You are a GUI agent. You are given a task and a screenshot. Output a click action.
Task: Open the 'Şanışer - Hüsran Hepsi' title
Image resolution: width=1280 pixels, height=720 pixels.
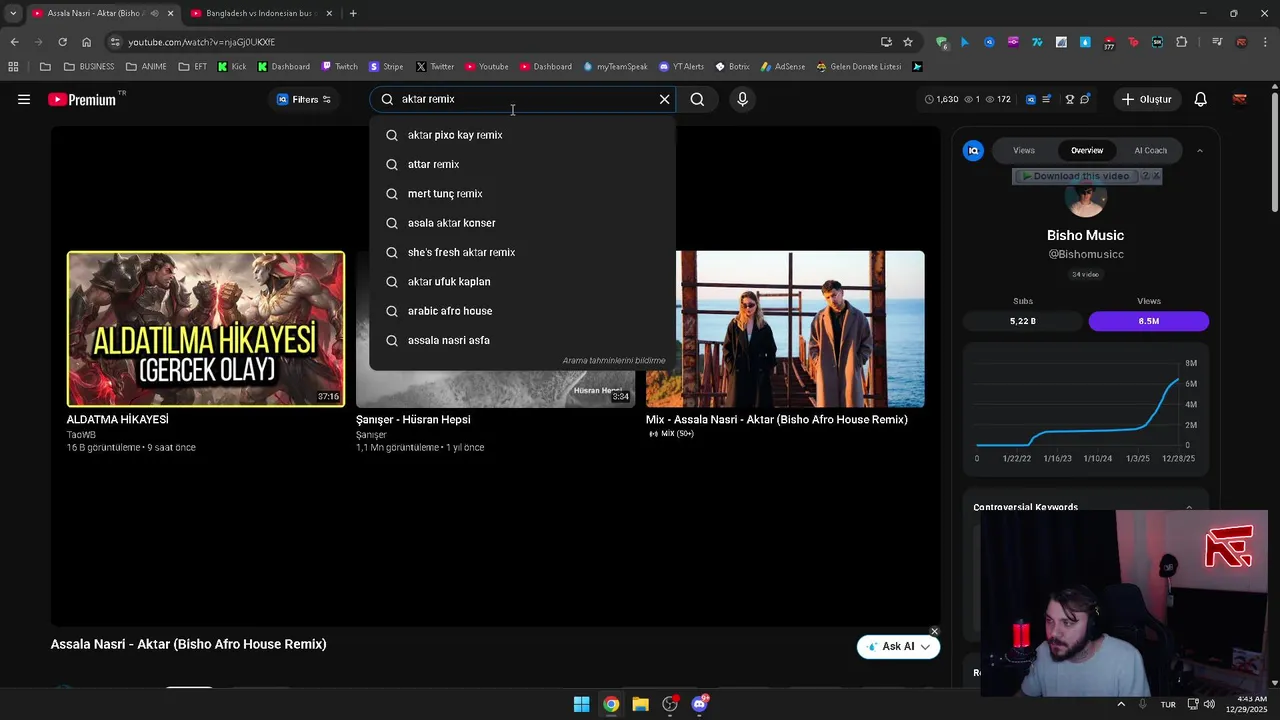coord(413,420)
